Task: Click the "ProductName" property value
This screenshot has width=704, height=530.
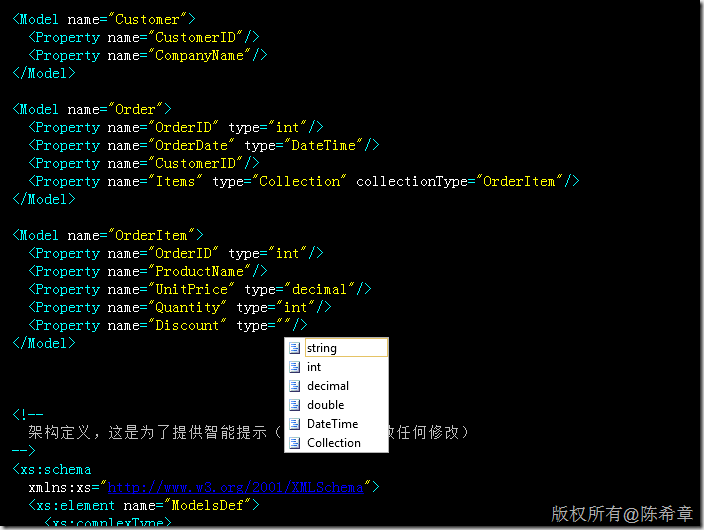Action: tap(199, 271)
